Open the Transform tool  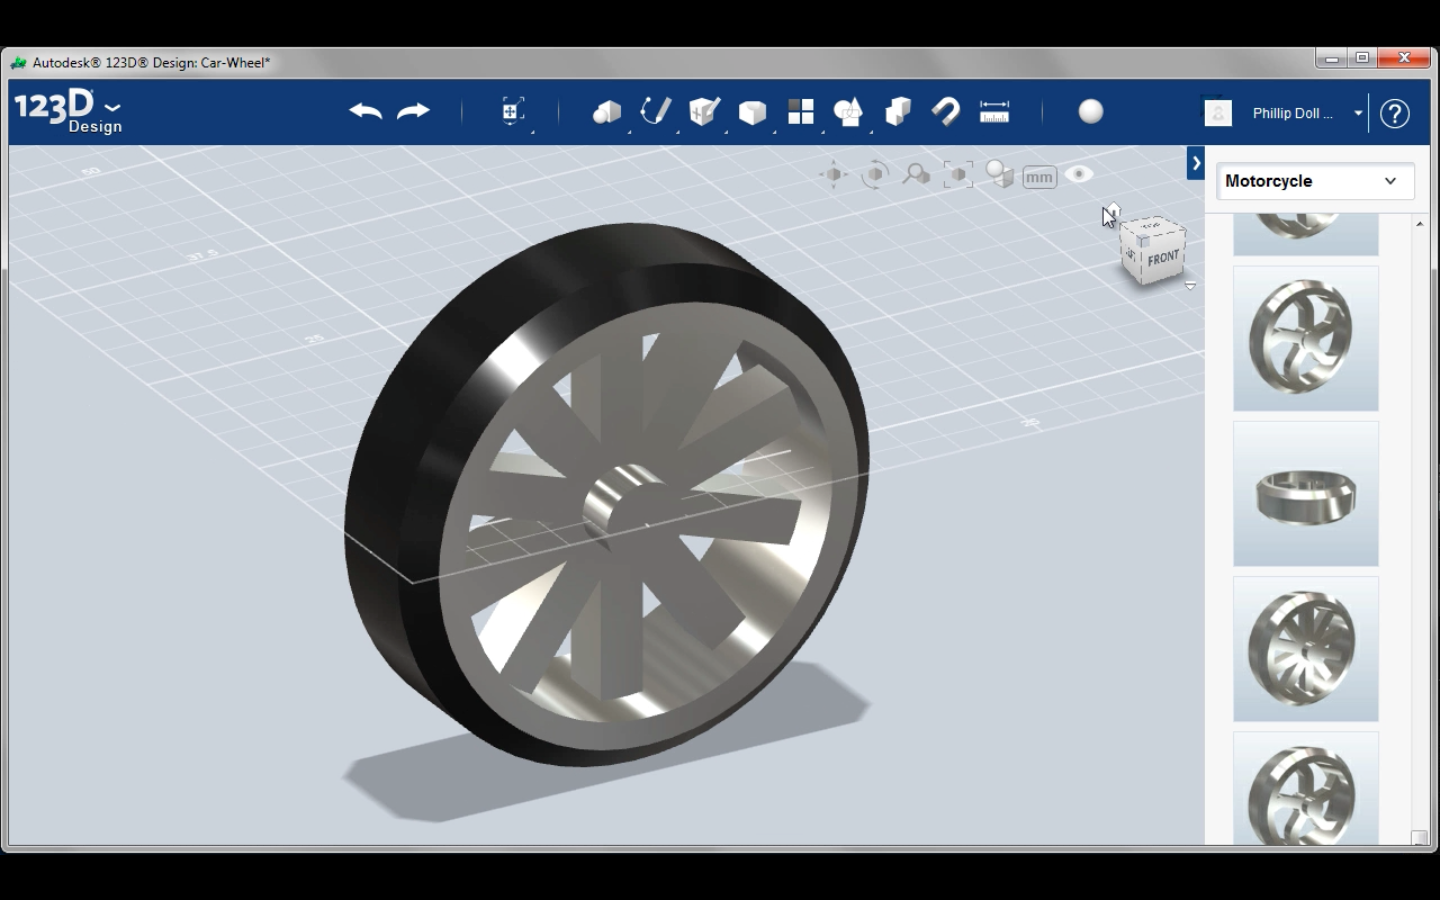pos(512,111)
